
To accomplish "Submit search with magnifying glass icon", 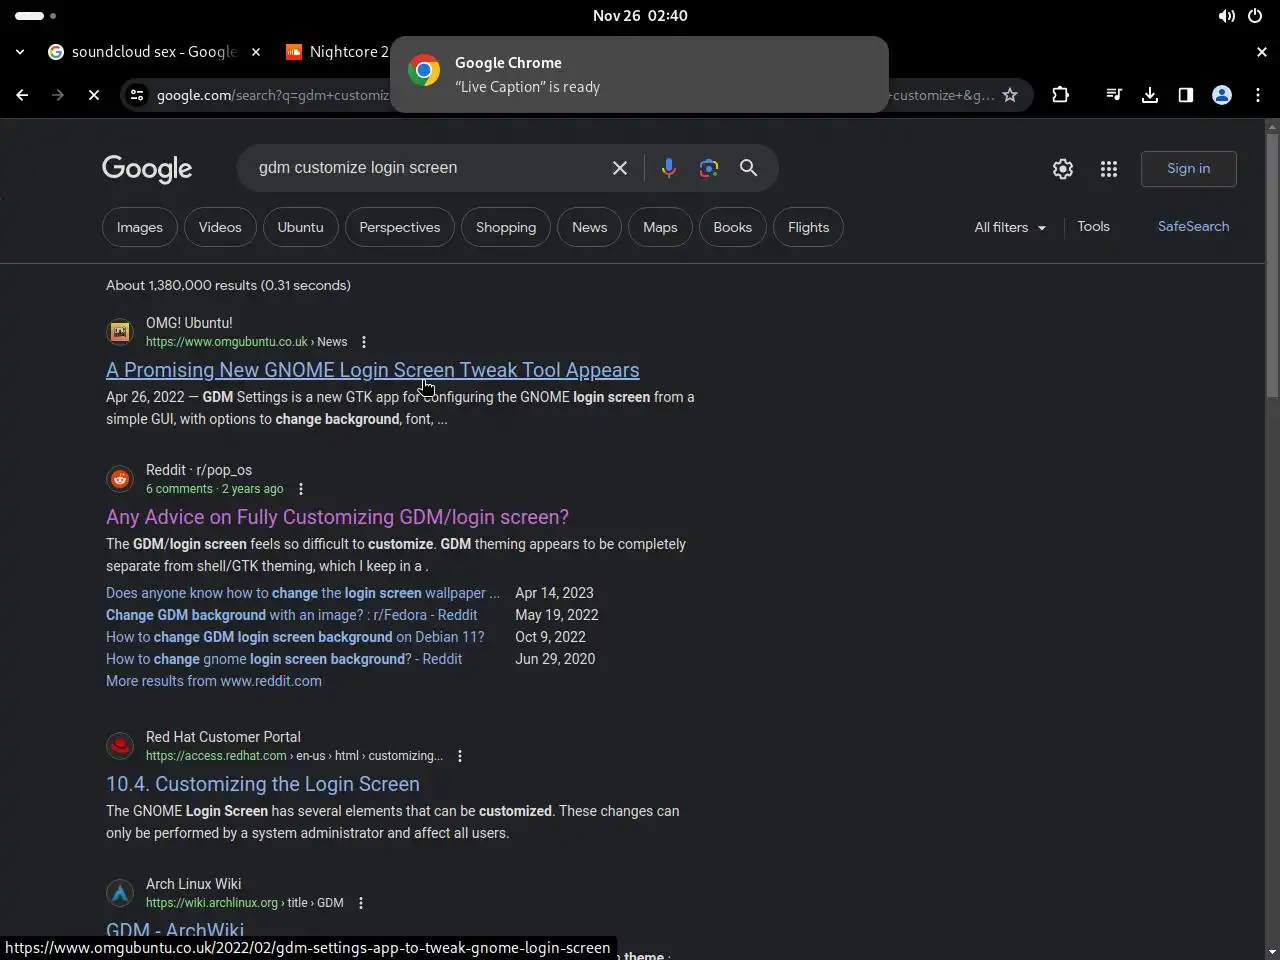I will tap(748, 168).
